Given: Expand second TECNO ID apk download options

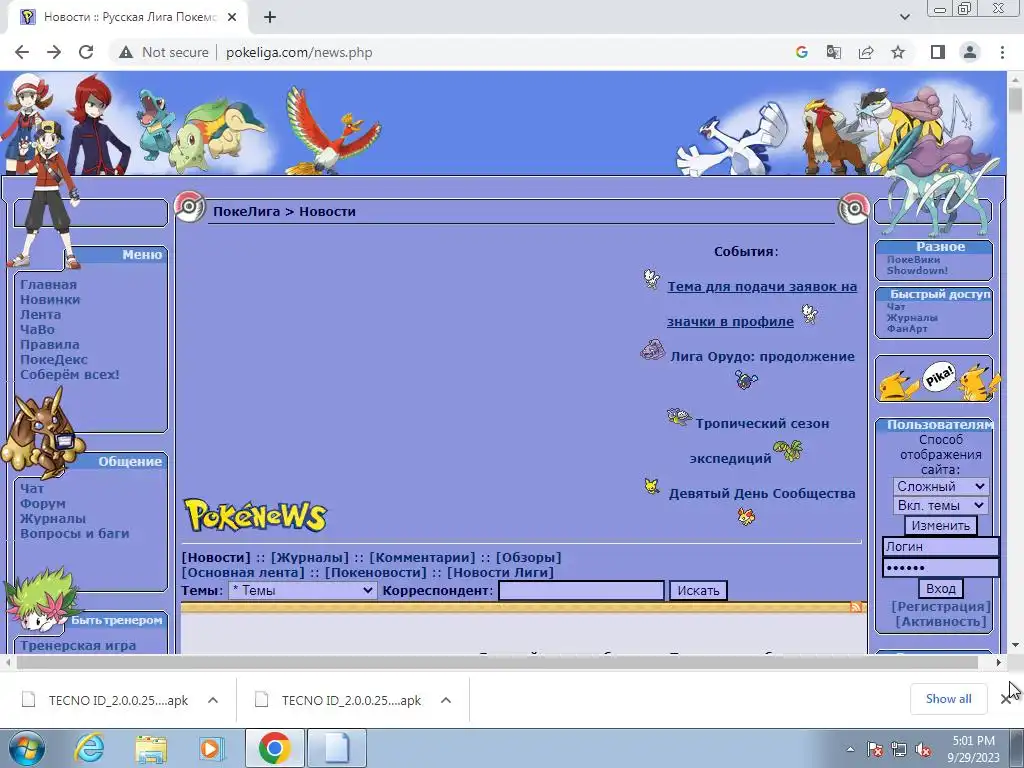Looking at the screenshot, I should point(446,700).
